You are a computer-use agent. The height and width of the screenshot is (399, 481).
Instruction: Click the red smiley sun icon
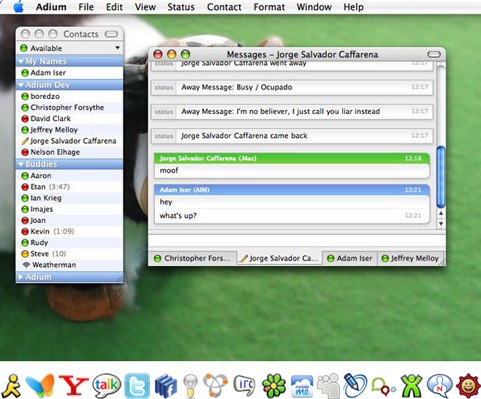(x=468, y=386)
